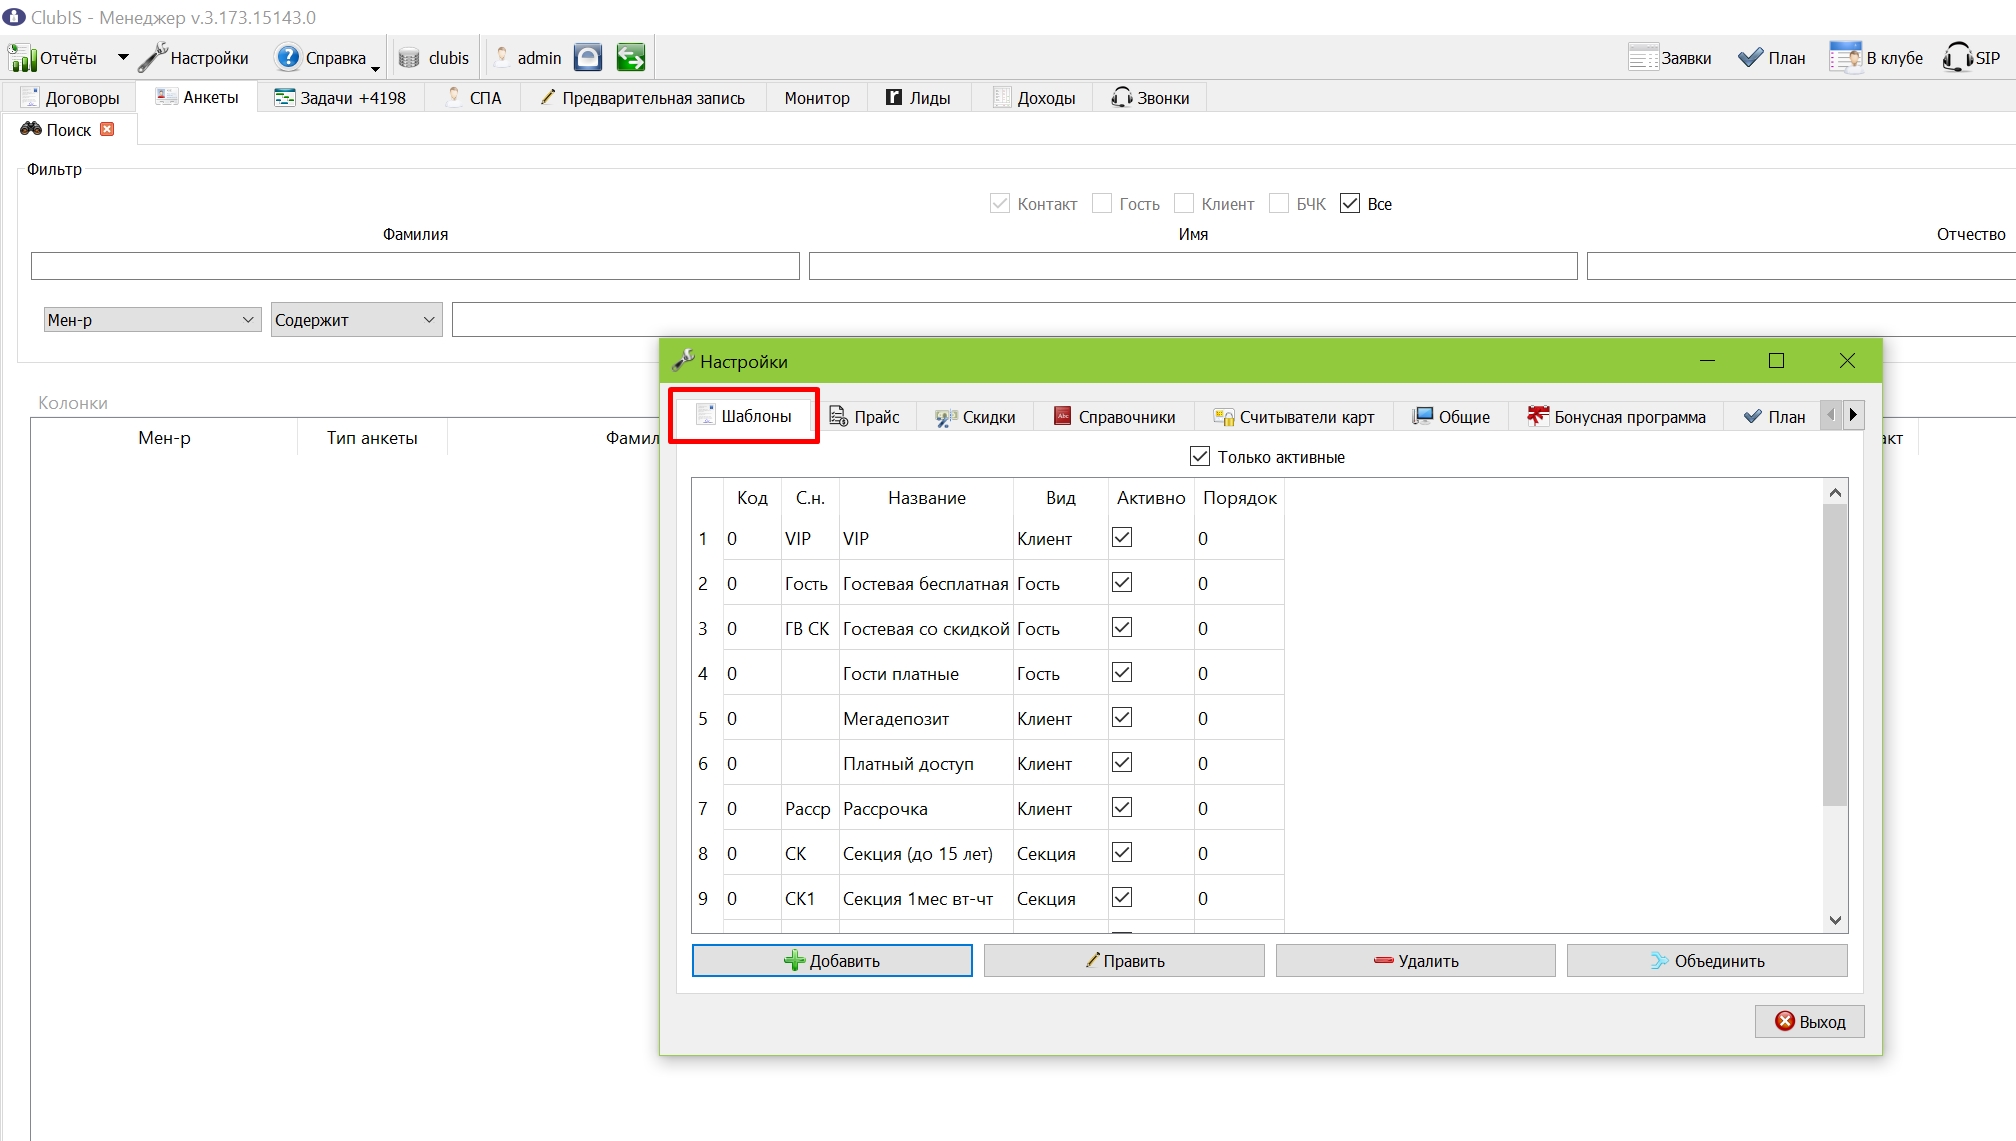Open Справка help question-mark icon

coord(288,57)
